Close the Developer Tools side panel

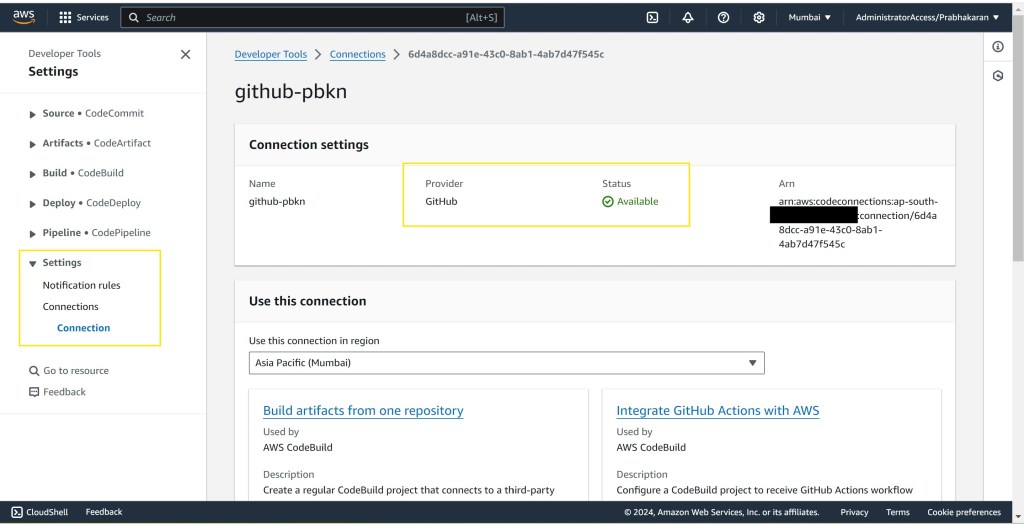(185, 55)
